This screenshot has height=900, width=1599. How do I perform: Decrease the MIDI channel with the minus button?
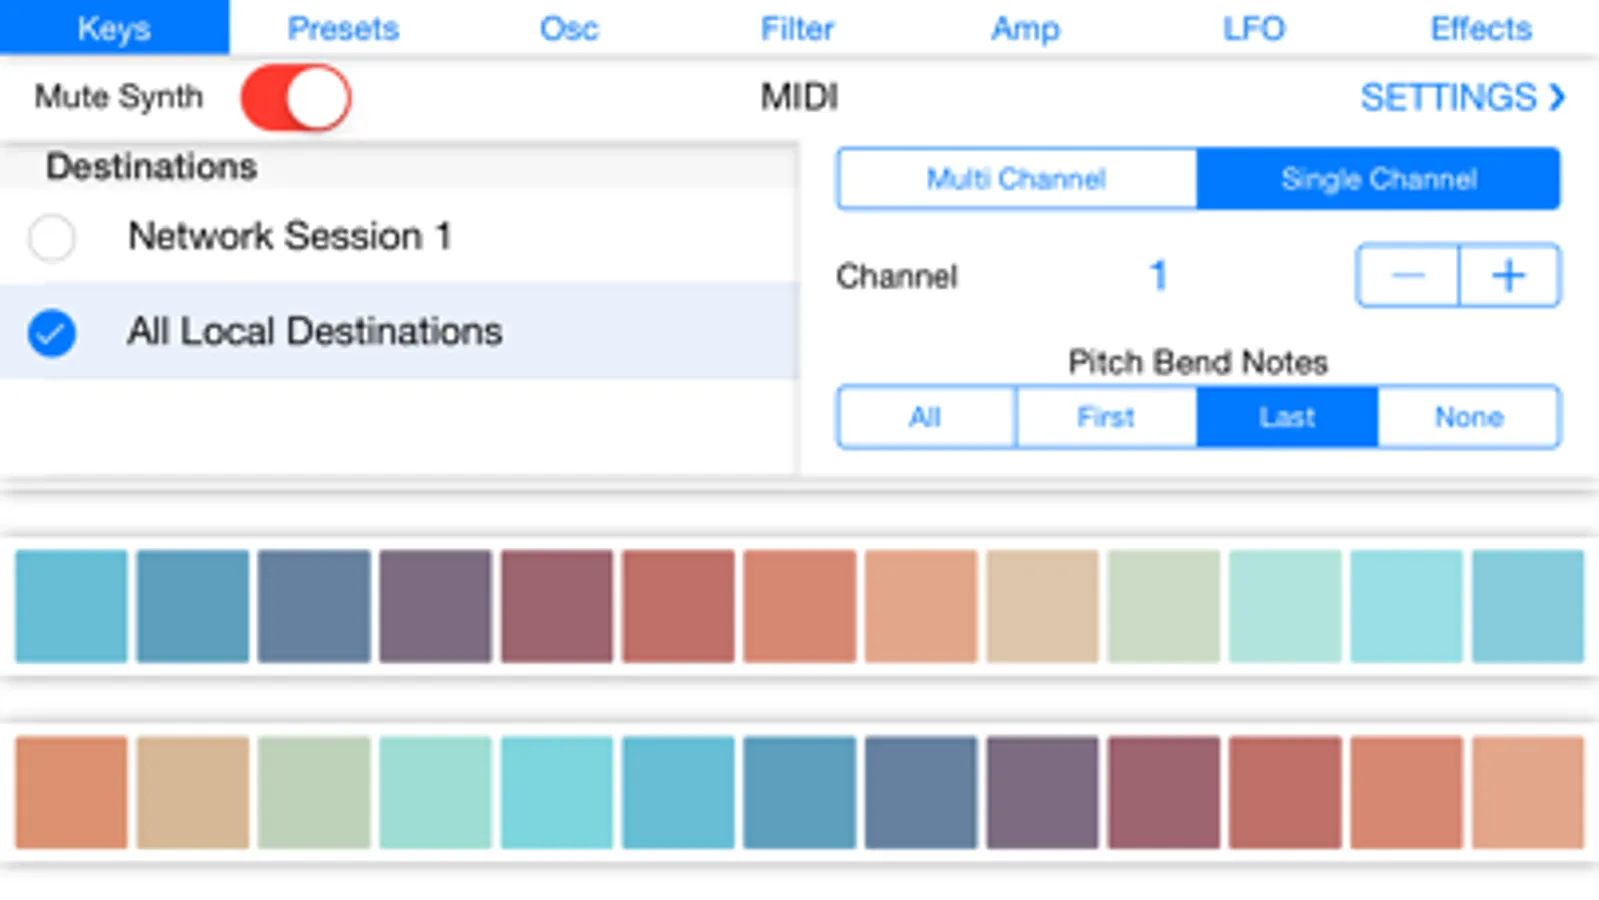(1408, 275)
